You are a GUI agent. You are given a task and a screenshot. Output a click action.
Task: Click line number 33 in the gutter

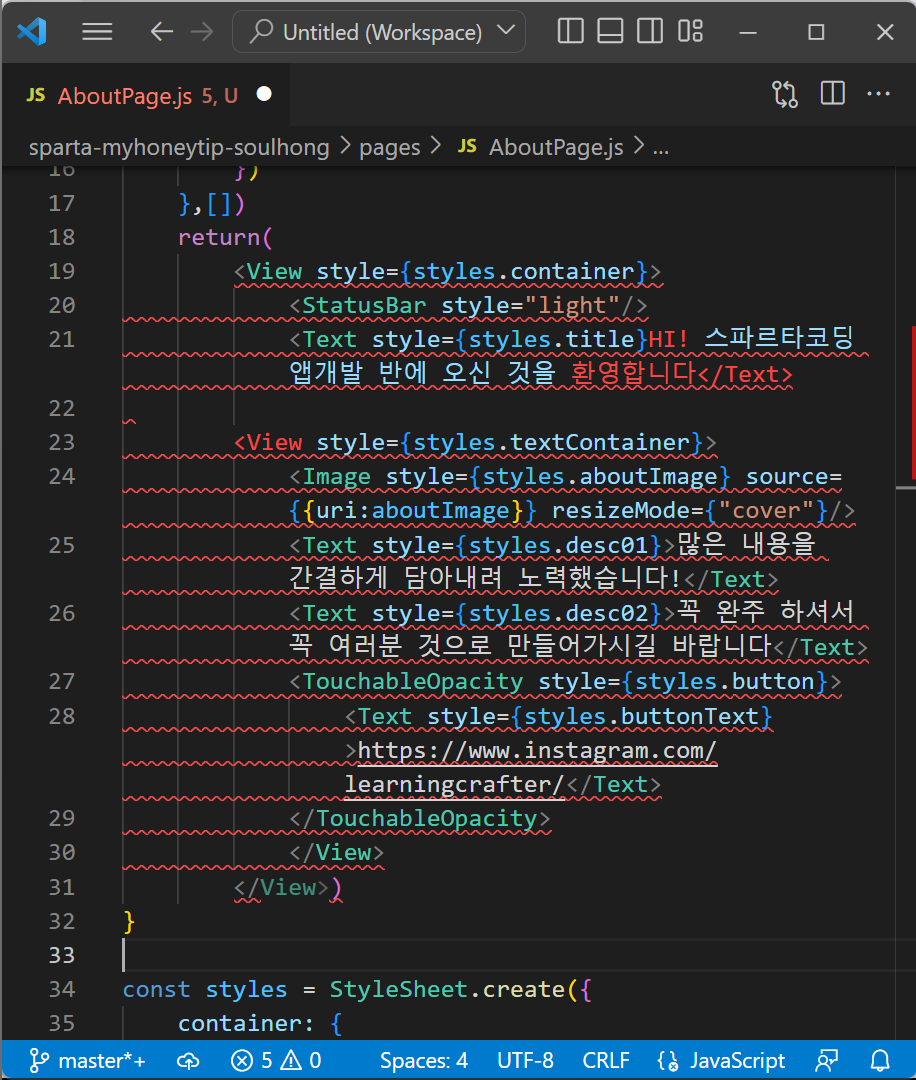pyautogui.click(x=61, y=955)
